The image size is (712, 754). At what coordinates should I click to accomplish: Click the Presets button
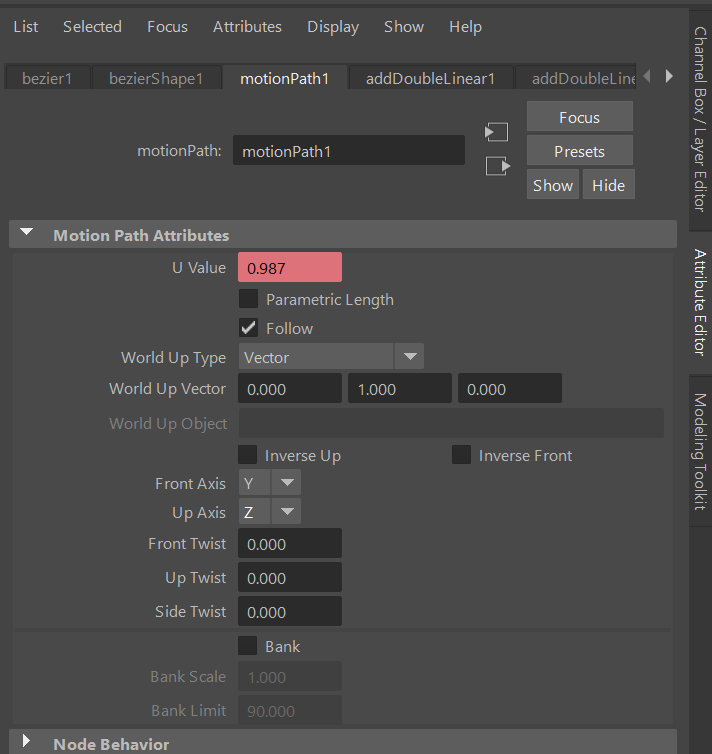click(x=580, y=151)
